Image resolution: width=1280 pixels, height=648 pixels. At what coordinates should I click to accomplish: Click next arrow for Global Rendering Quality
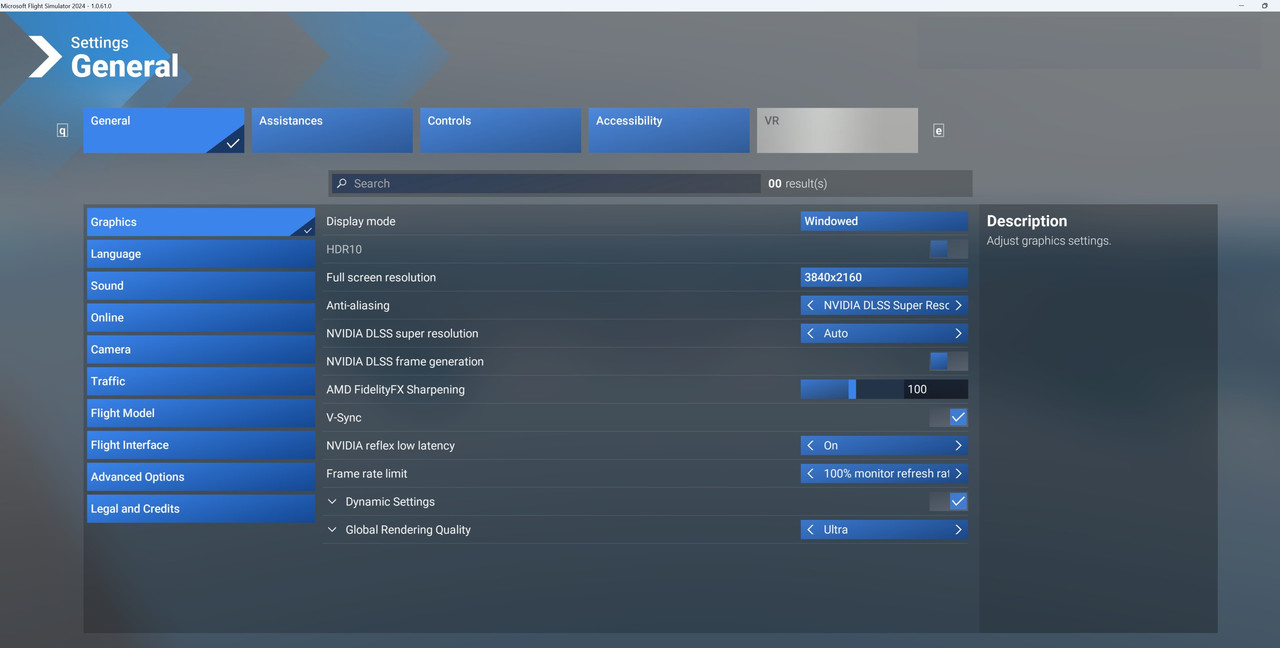click(x=958, y=529)
